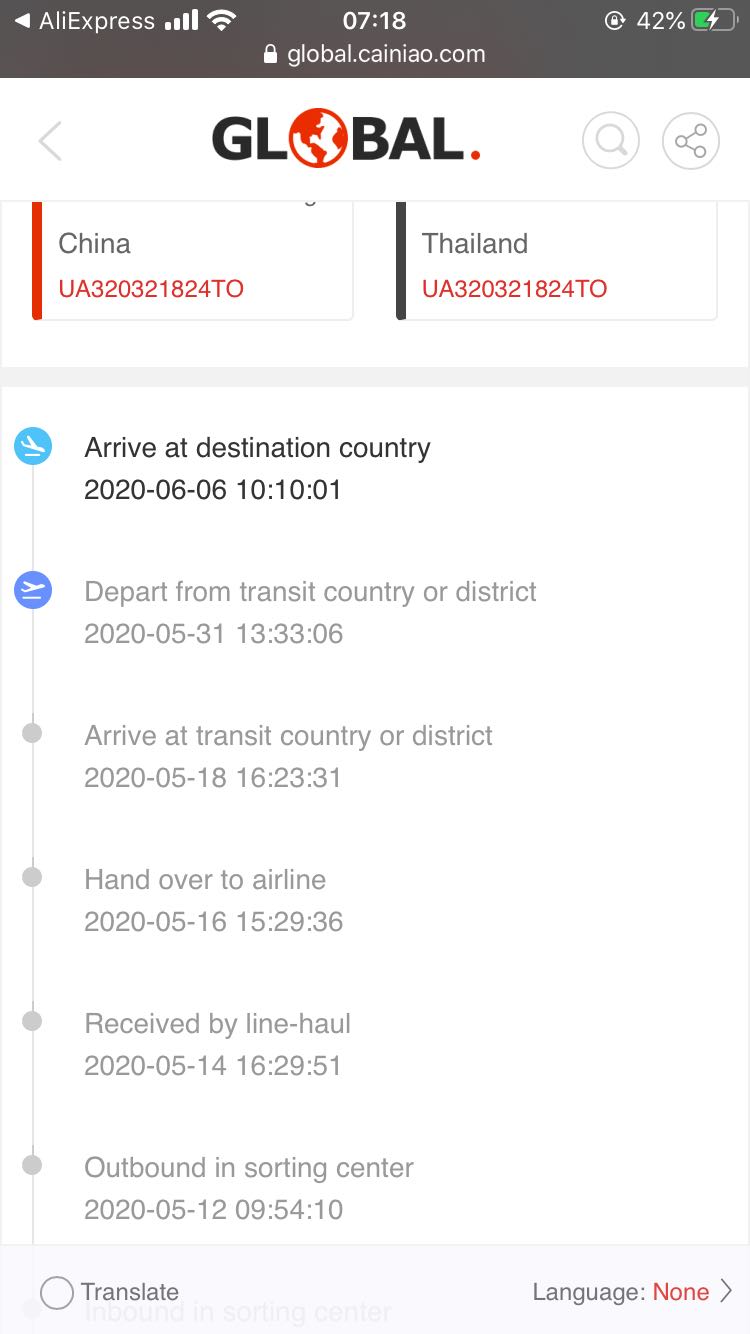Tap the battery indicator in status bar

click(x=714, y=20)
